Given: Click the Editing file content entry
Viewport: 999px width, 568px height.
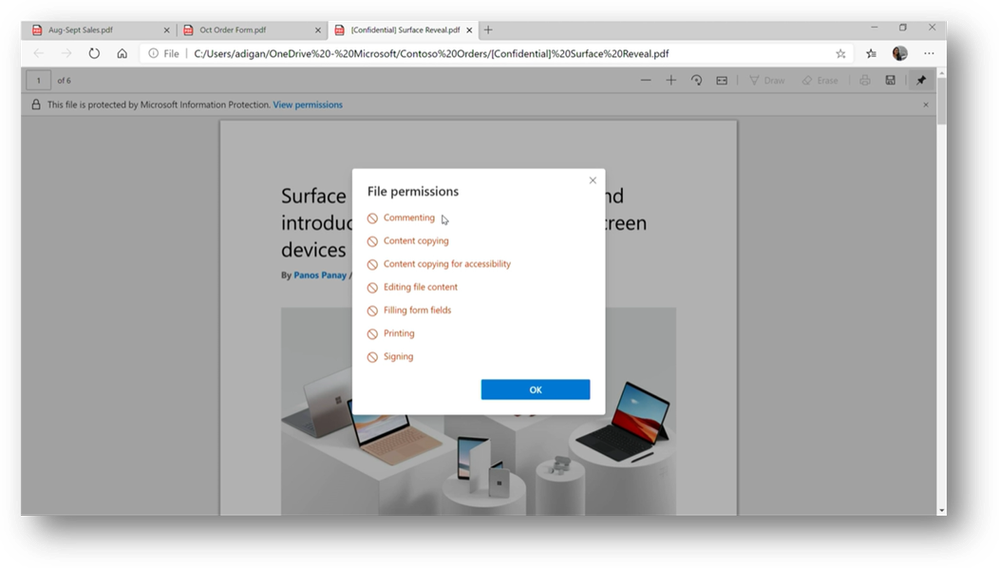Looking at the screenshot, I should (x=413, y=287).
